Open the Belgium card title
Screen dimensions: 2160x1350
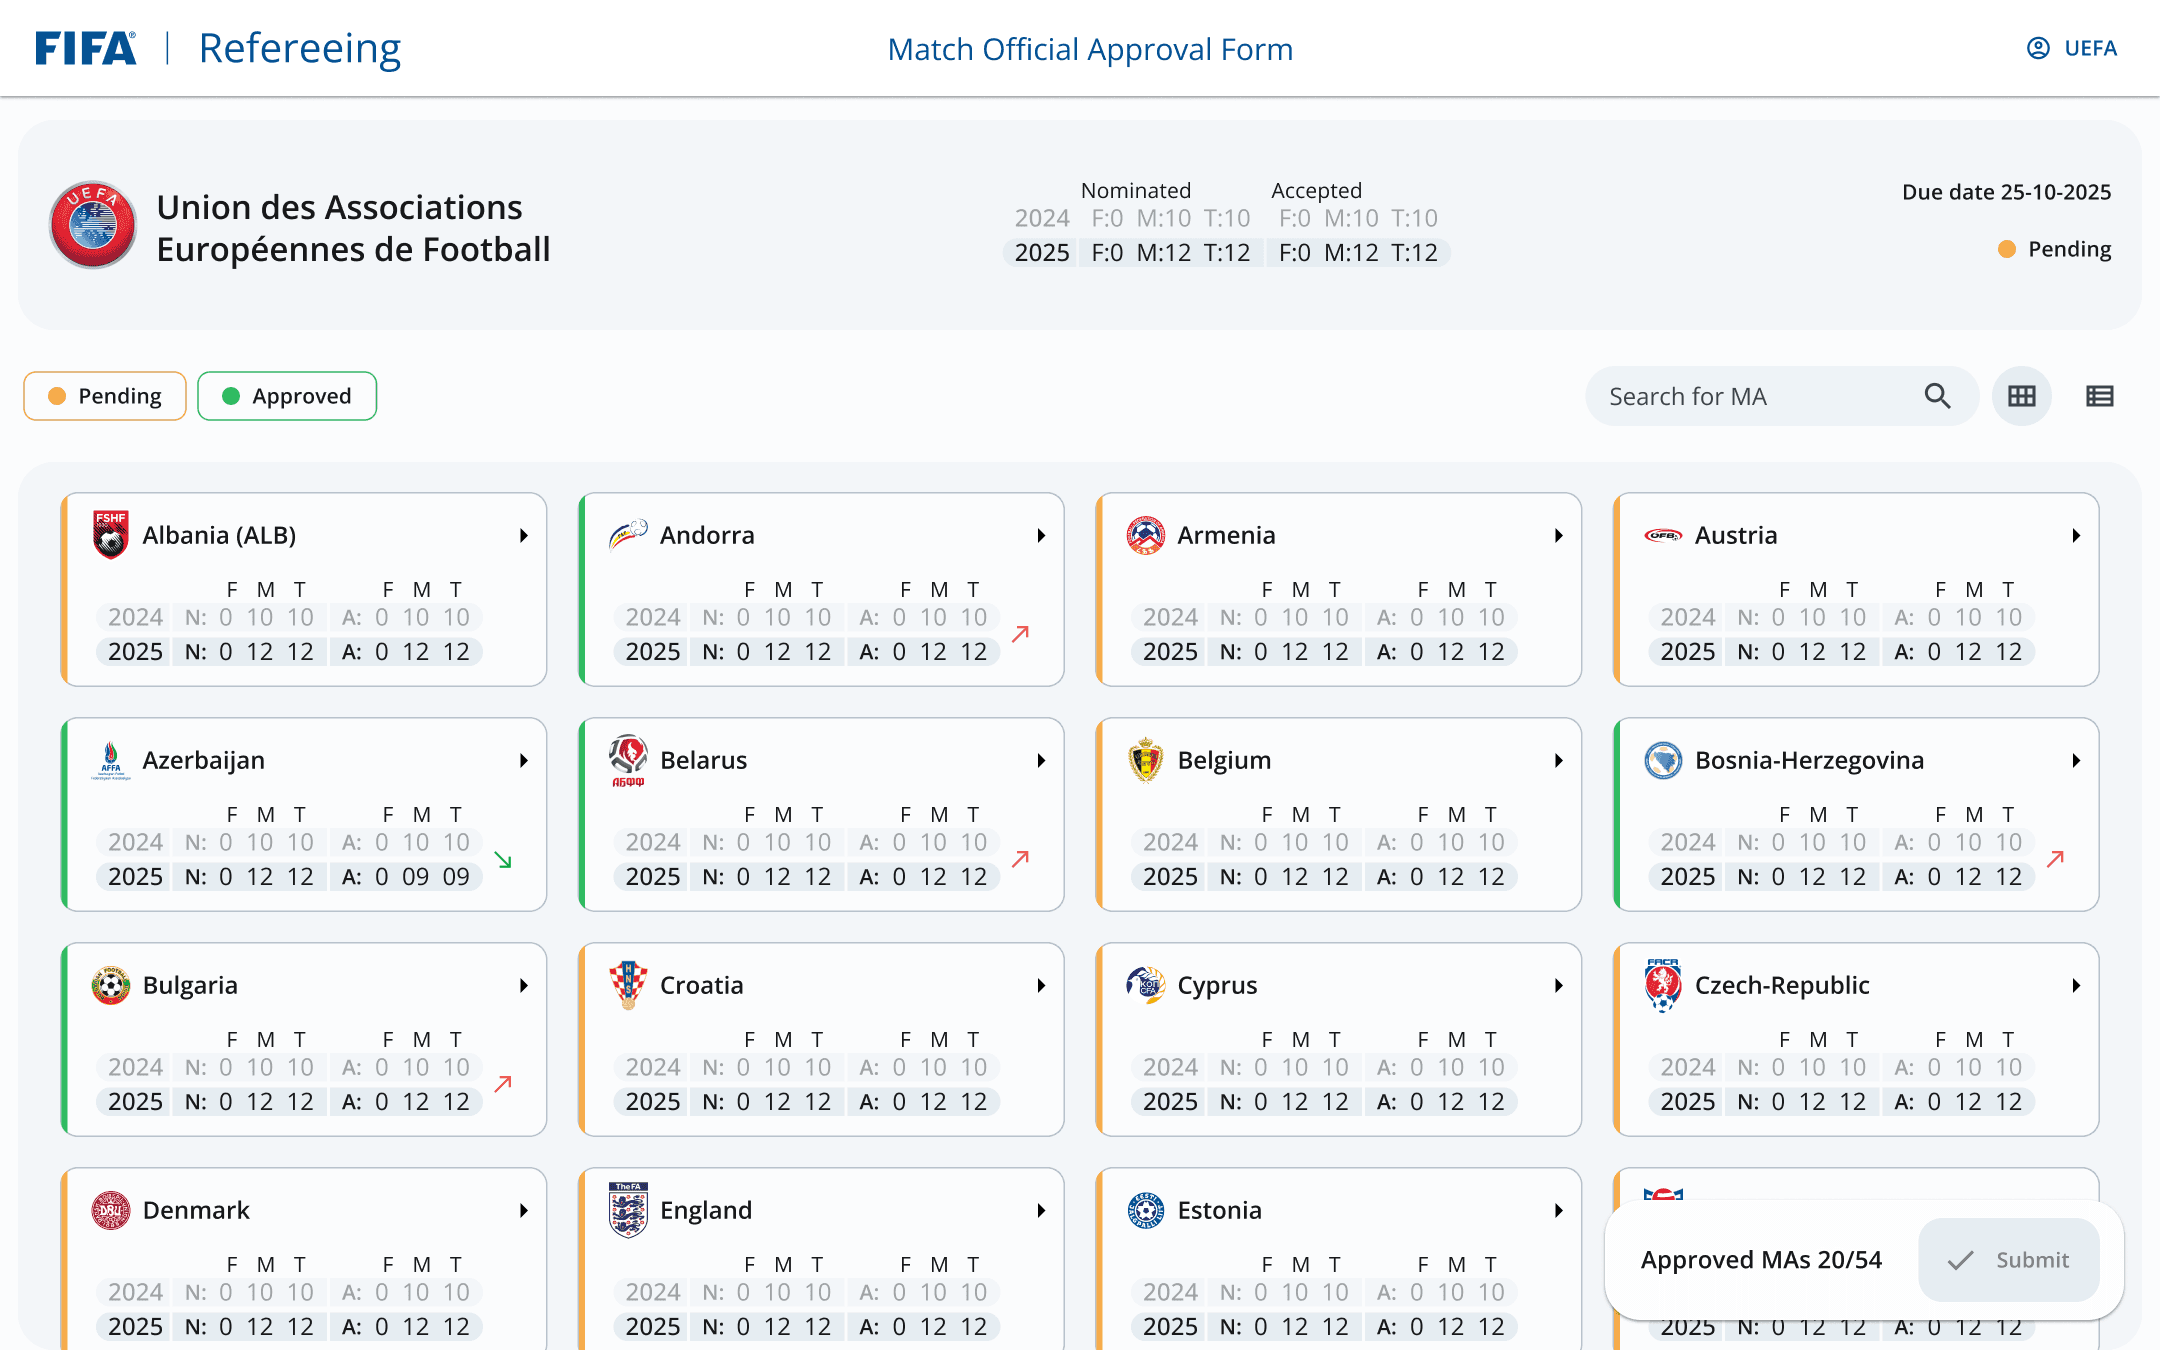pos(1224,761)
